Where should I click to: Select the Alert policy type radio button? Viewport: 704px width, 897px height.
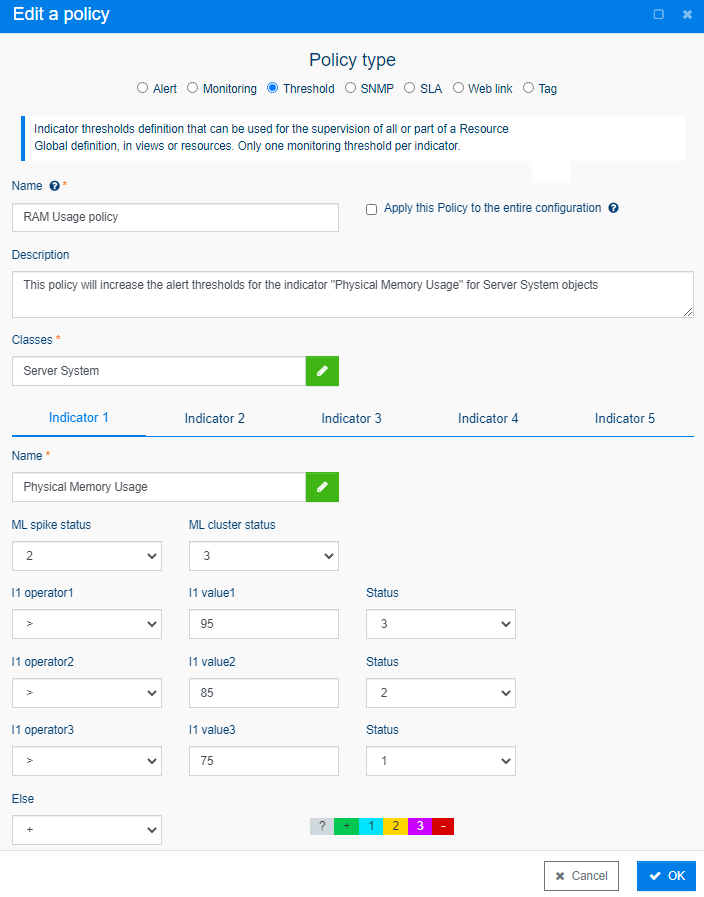click(x=142, y=88)
